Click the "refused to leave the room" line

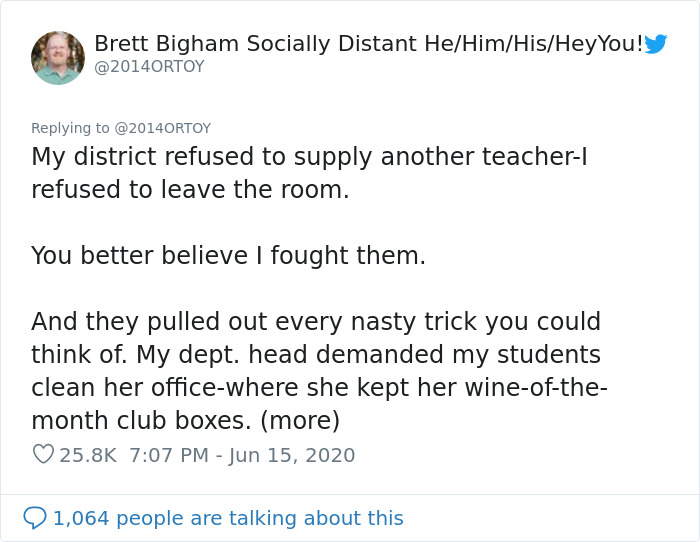click(190, 189)
